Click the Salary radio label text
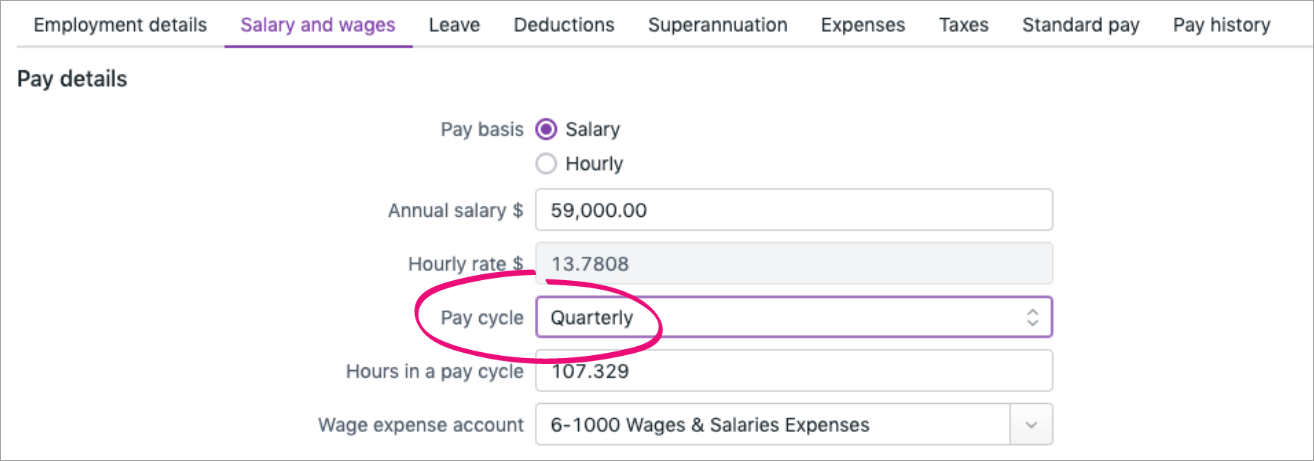The width and height of the screenshot is (1314, 461). click(x=592, y=129)
